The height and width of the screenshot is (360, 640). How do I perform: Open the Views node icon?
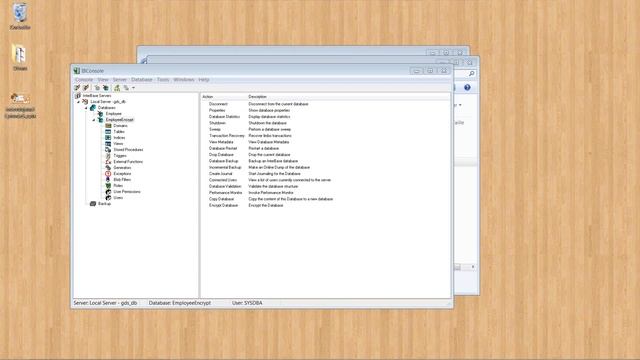coord(108,144)
